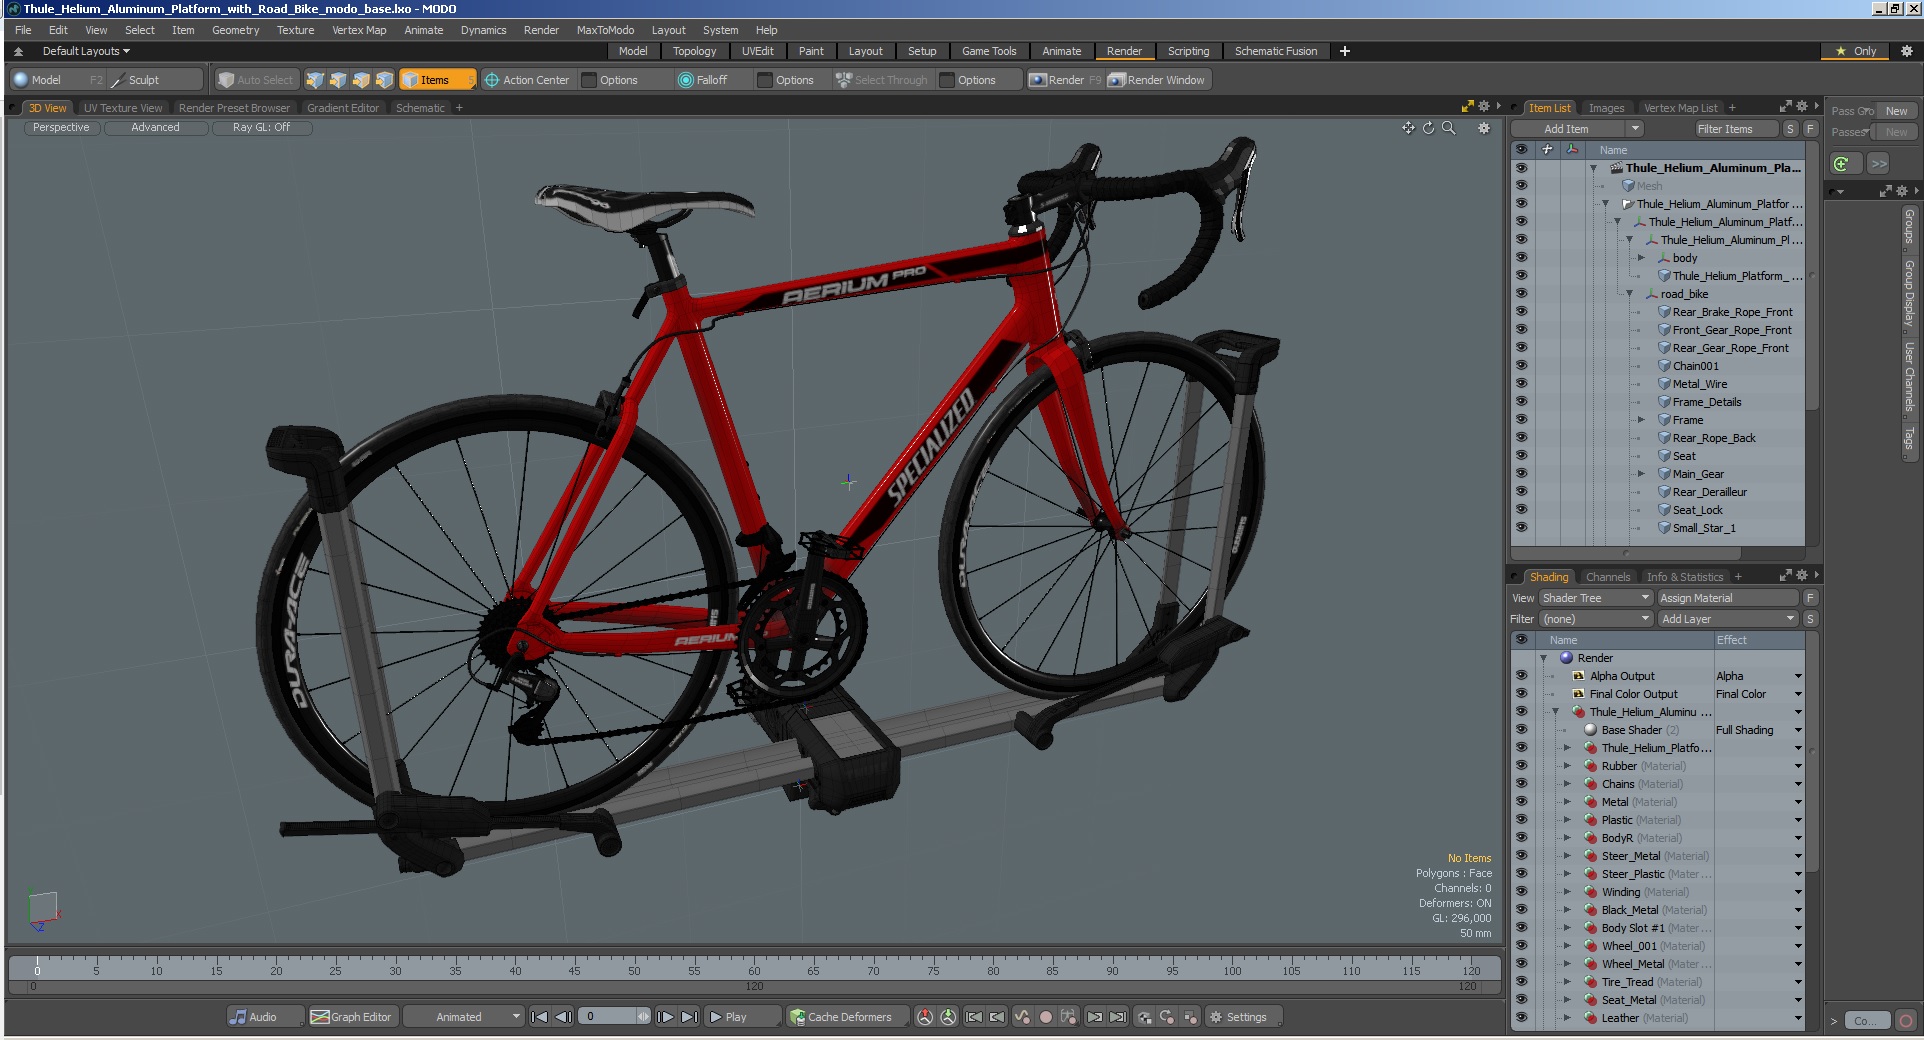
Task: Open the Render Window
Action: [x=1157, y=80]
